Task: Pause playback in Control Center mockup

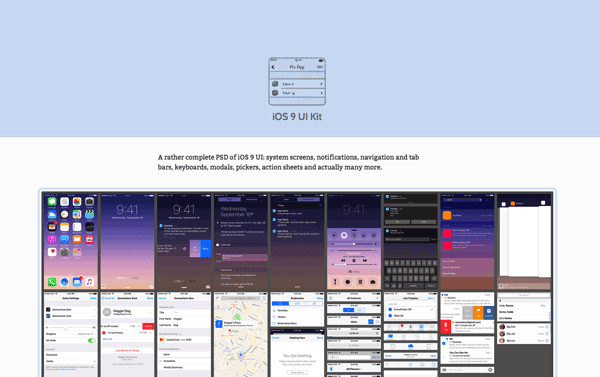Action: pos(354,261)
